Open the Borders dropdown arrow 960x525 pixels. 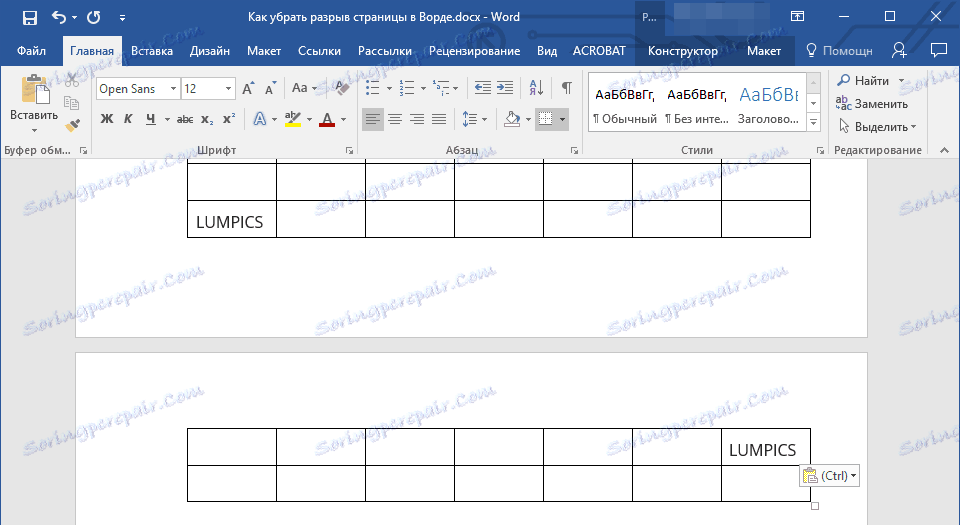(562, 119)
